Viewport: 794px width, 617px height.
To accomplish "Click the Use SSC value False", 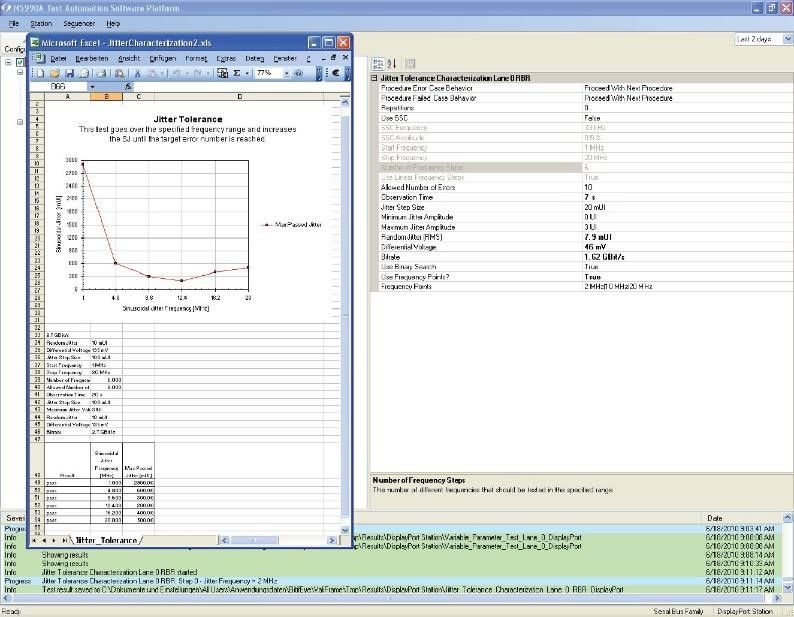I will click(592, 118).
